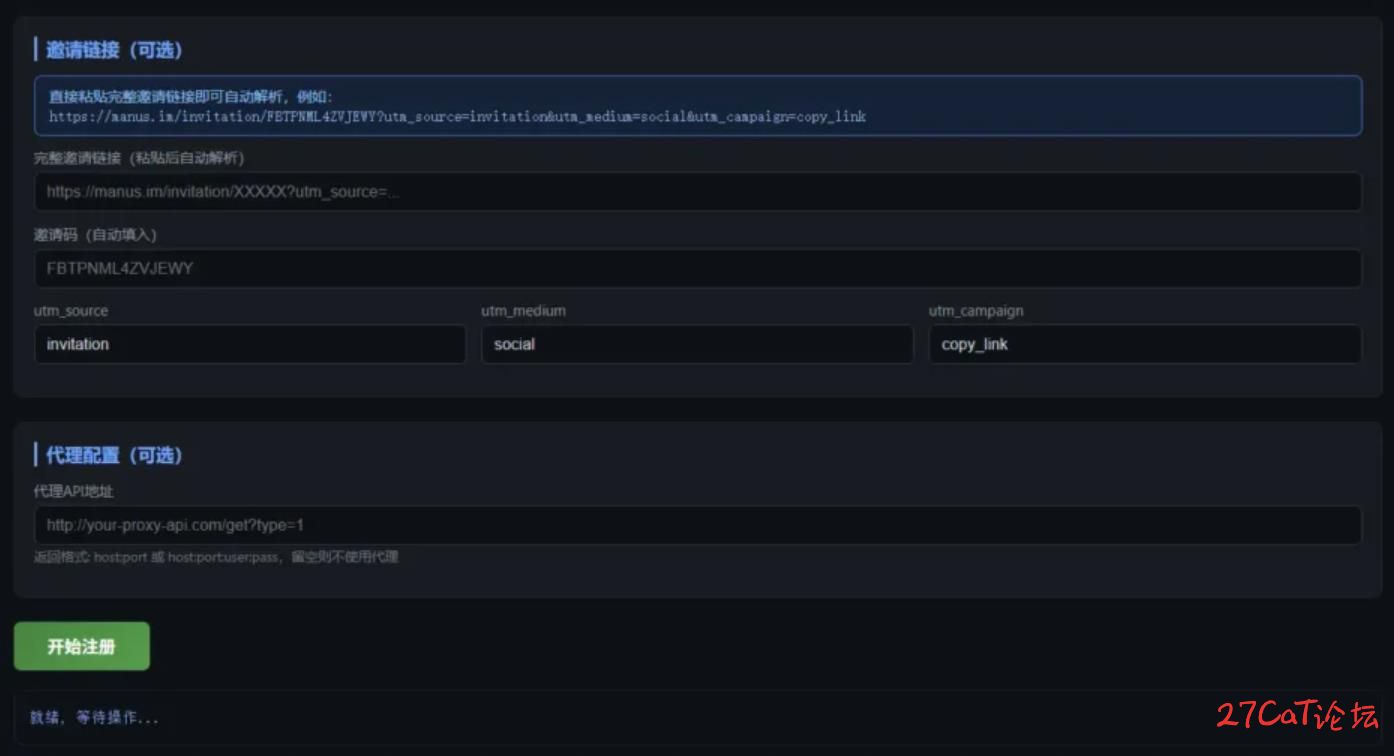
Task: Click the utm_source label text
Action: click(x=71, y=311)
